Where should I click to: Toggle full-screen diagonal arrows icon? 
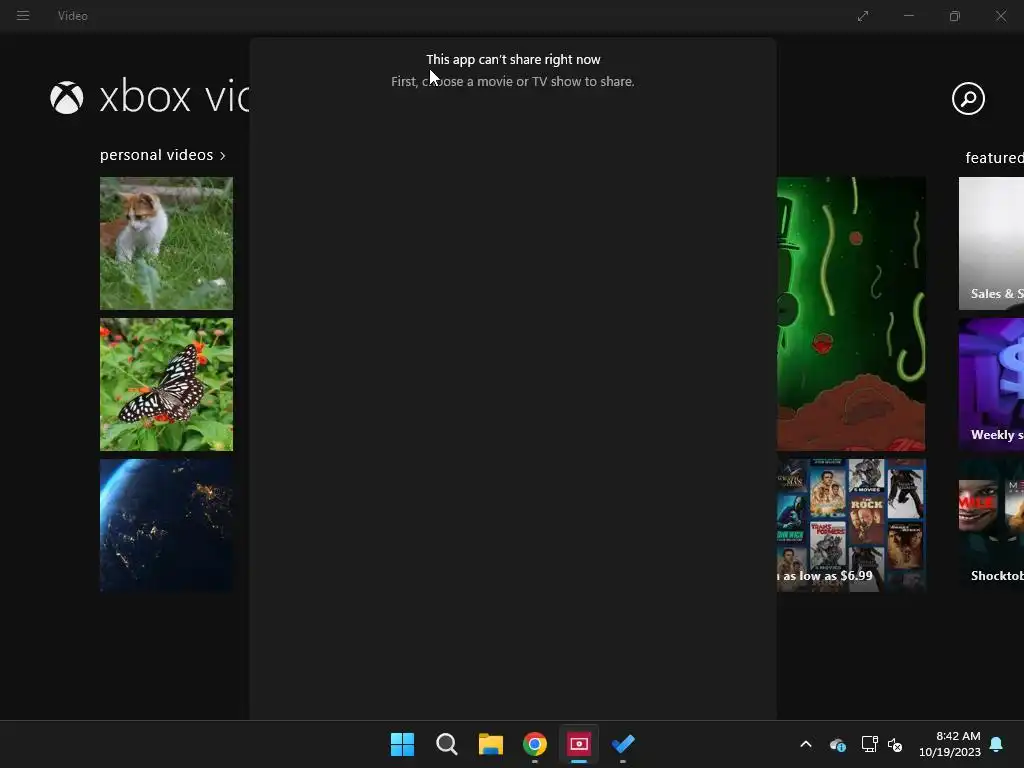863,16
